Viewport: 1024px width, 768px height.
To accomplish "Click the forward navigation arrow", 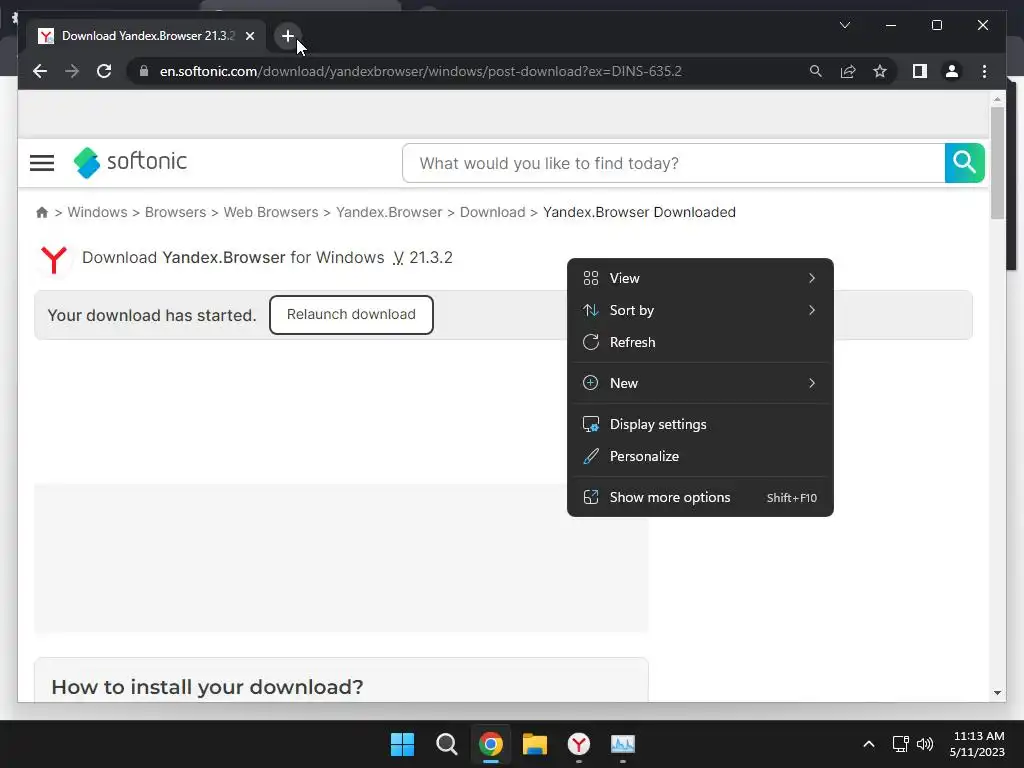I will (x=72, y=71).
